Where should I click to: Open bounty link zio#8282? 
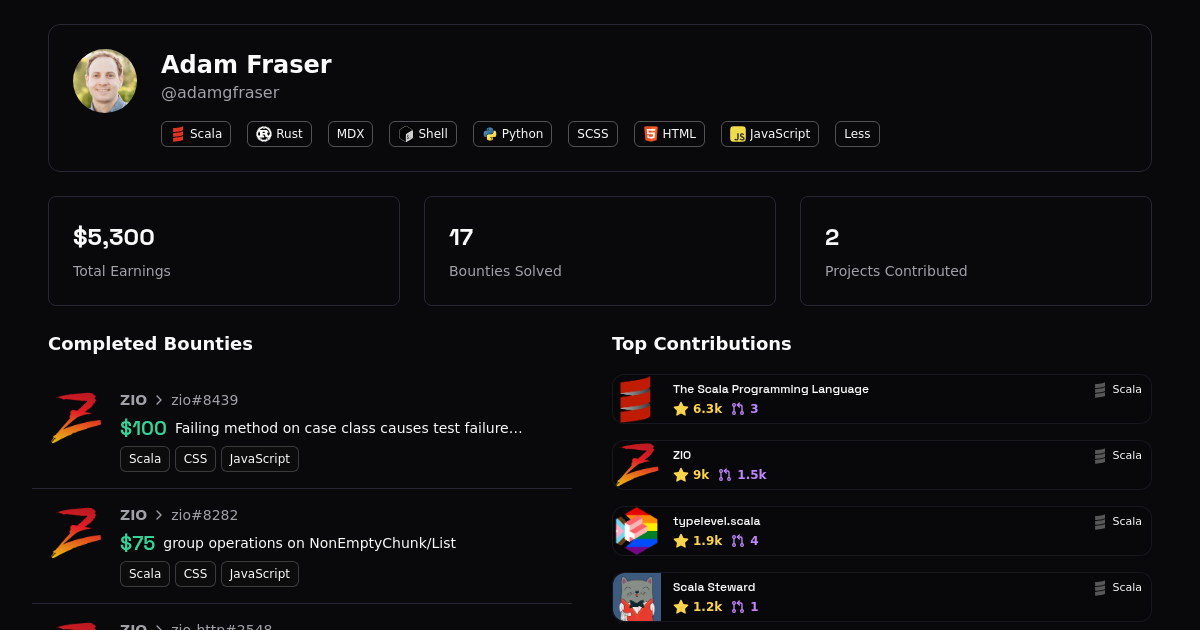204,515
